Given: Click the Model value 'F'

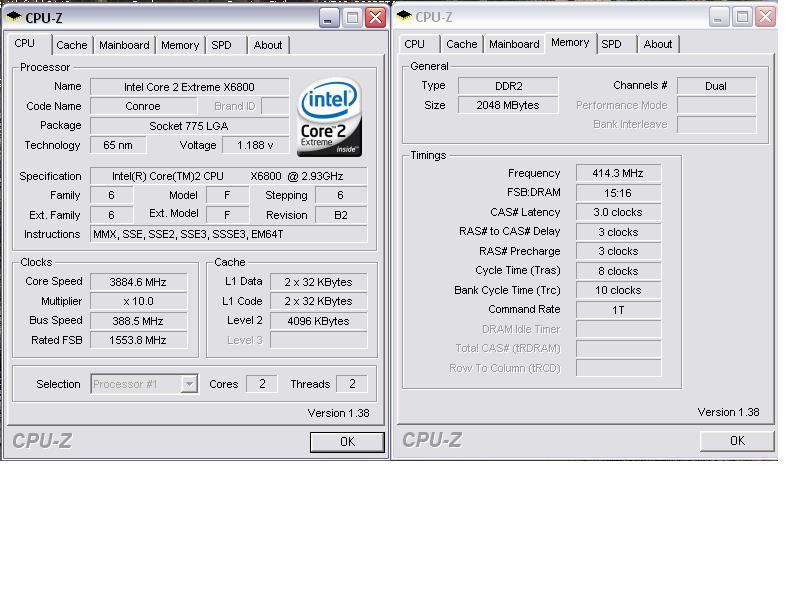Looking at the screenshot, I should (x=228, y=195).
